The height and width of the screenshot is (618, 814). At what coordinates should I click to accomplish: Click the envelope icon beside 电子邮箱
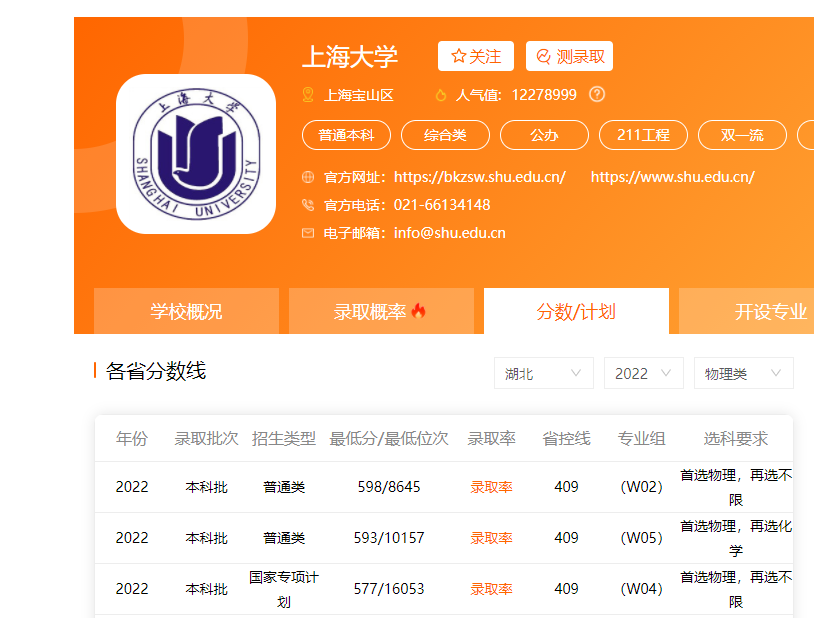click(x=308, y=233)
